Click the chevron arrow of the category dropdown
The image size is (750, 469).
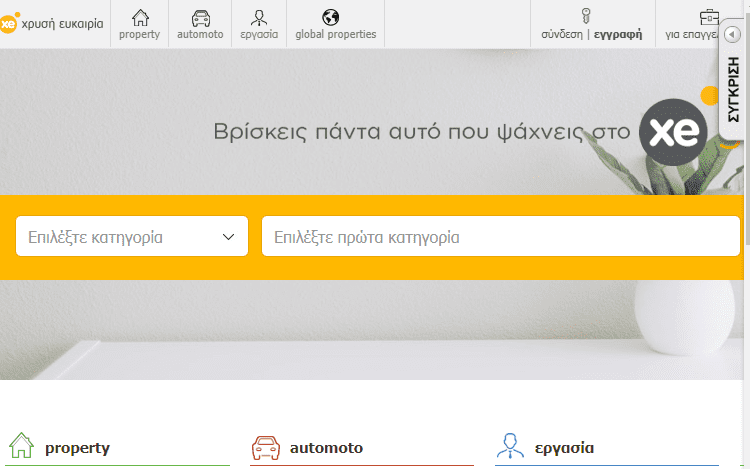coord(229,237)
